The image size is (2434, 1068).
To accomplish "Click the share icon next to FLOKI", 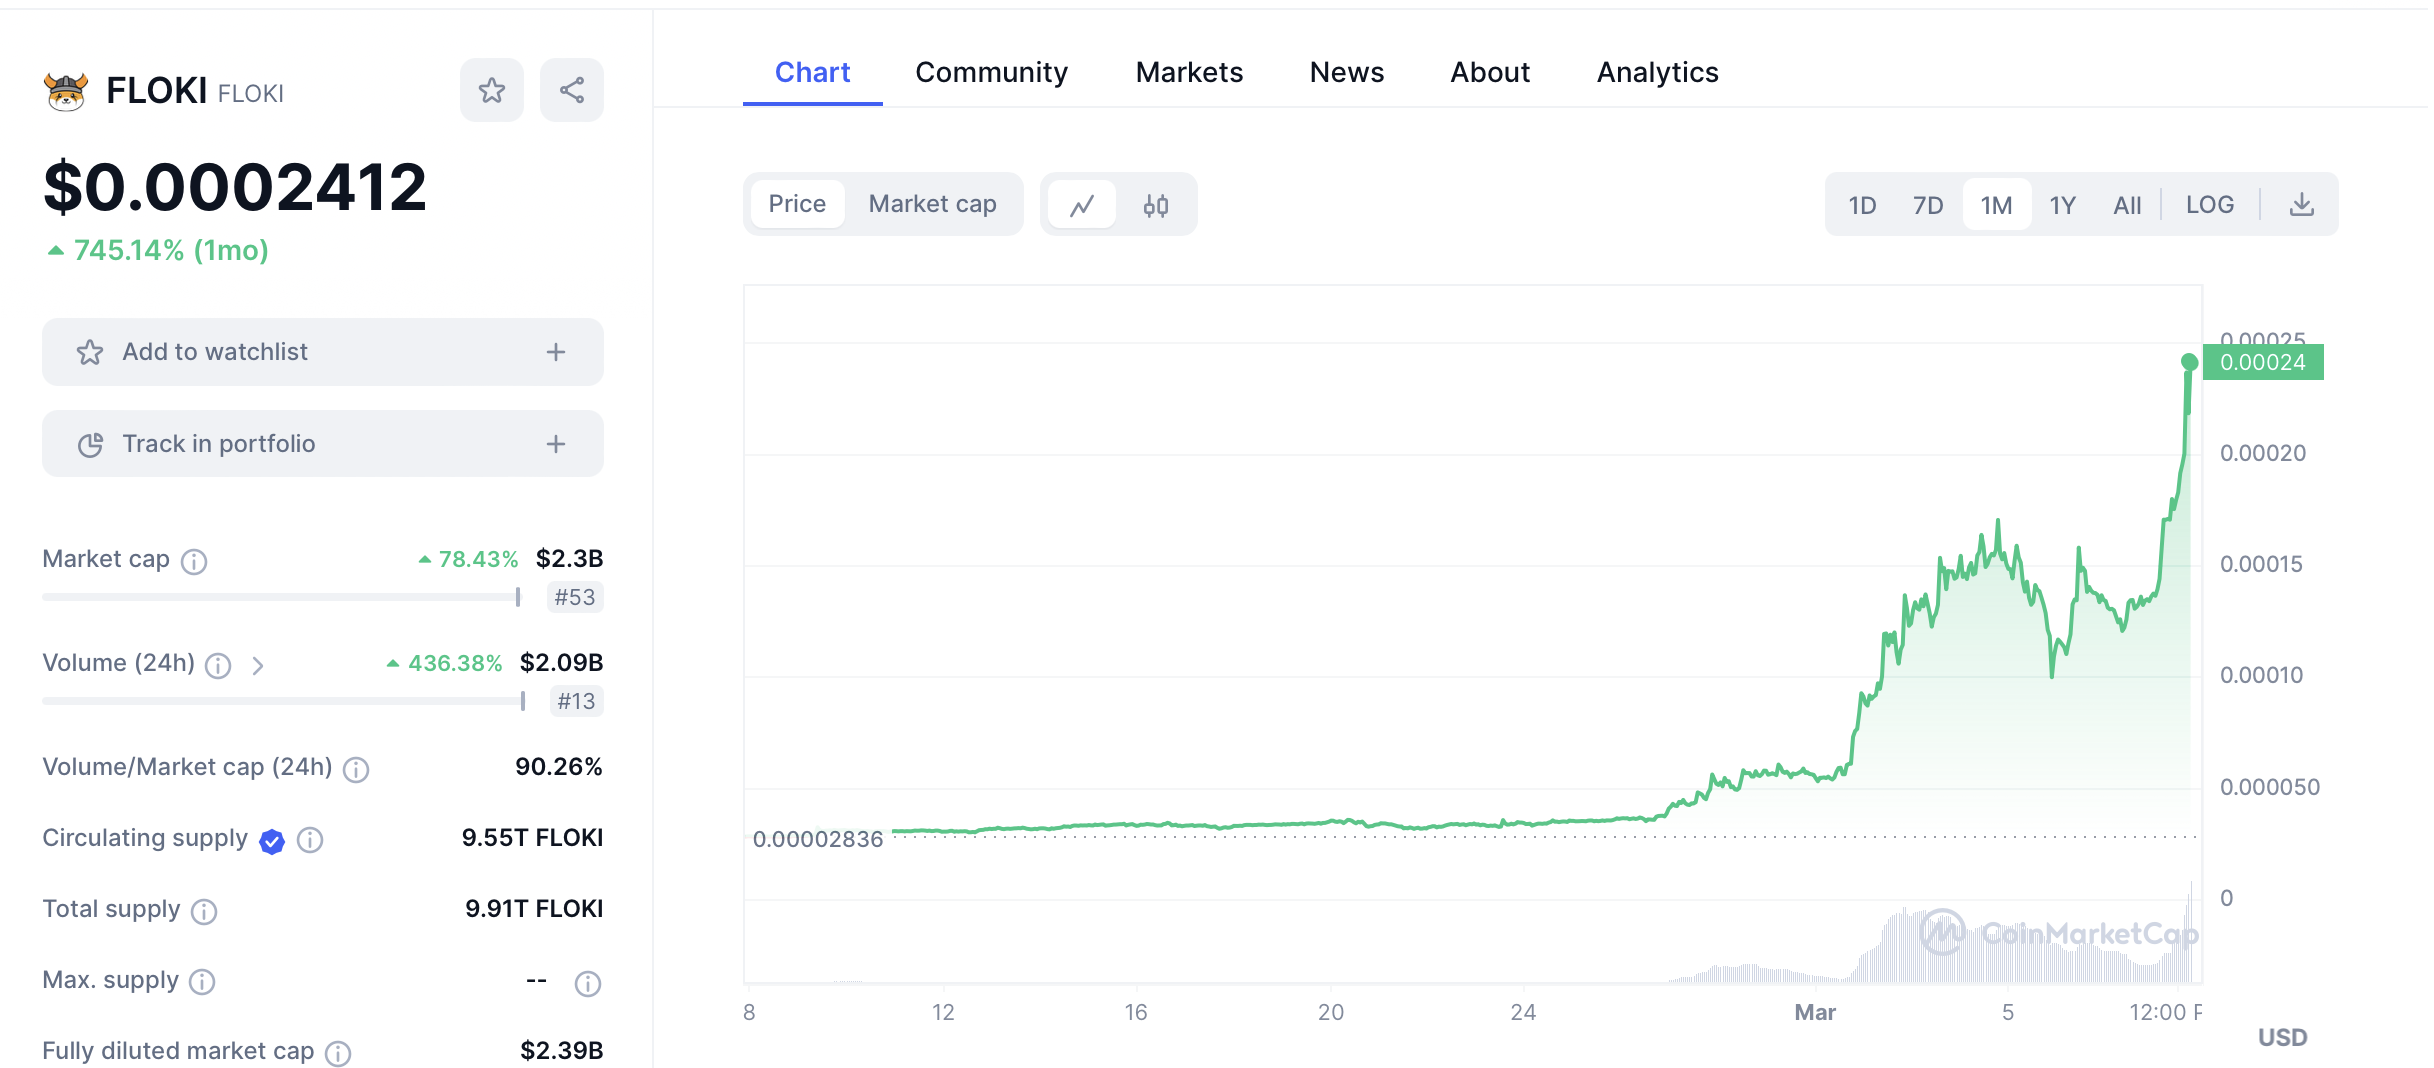I will pyautogui.click(x=572, y=91).
